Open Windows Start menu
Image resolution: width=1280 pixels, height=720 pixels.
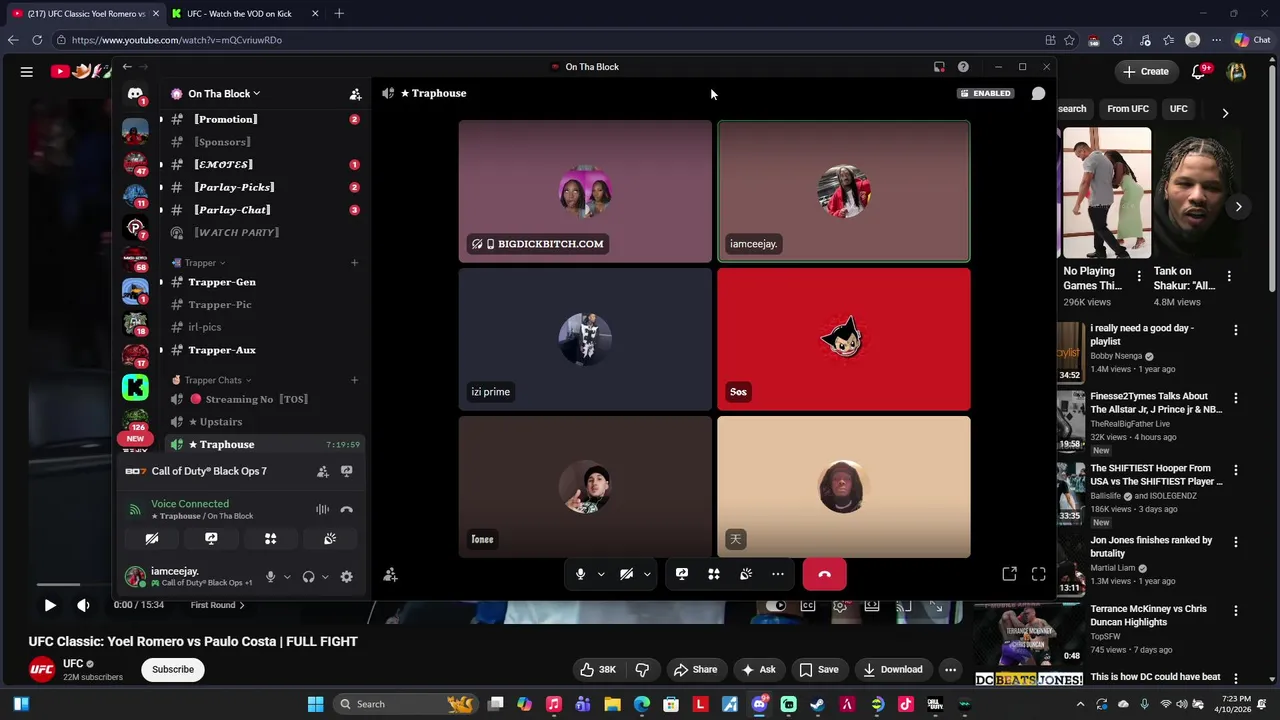316,704
